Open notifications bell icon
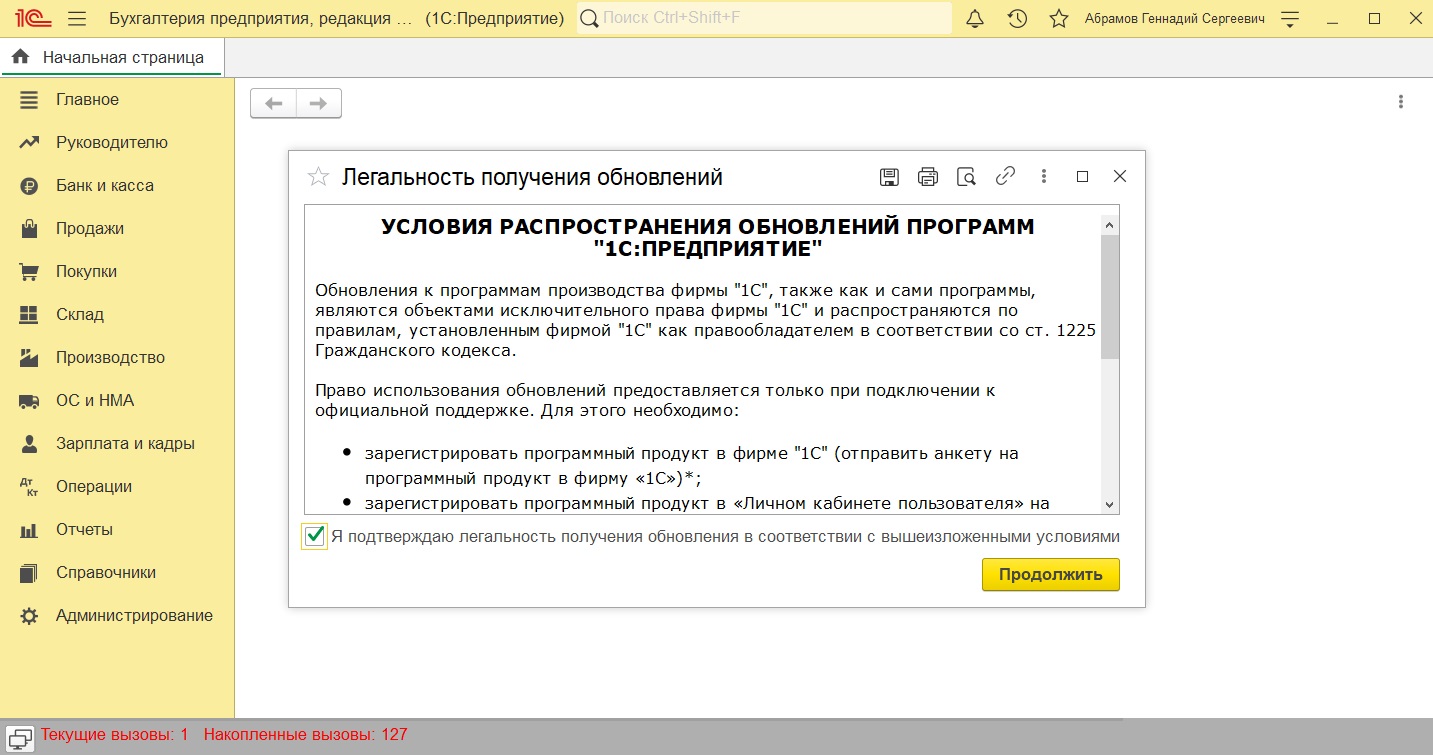 pyautogui.click(x=975, y=18)
